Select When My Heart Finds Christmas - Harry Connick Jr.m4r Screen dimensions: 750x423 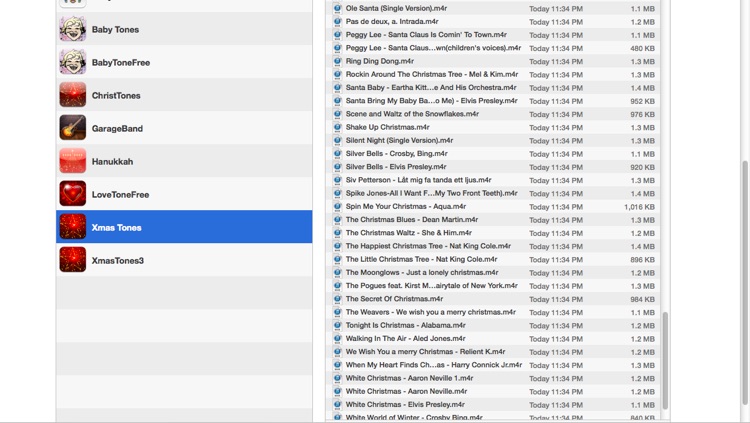click(434, 365)
